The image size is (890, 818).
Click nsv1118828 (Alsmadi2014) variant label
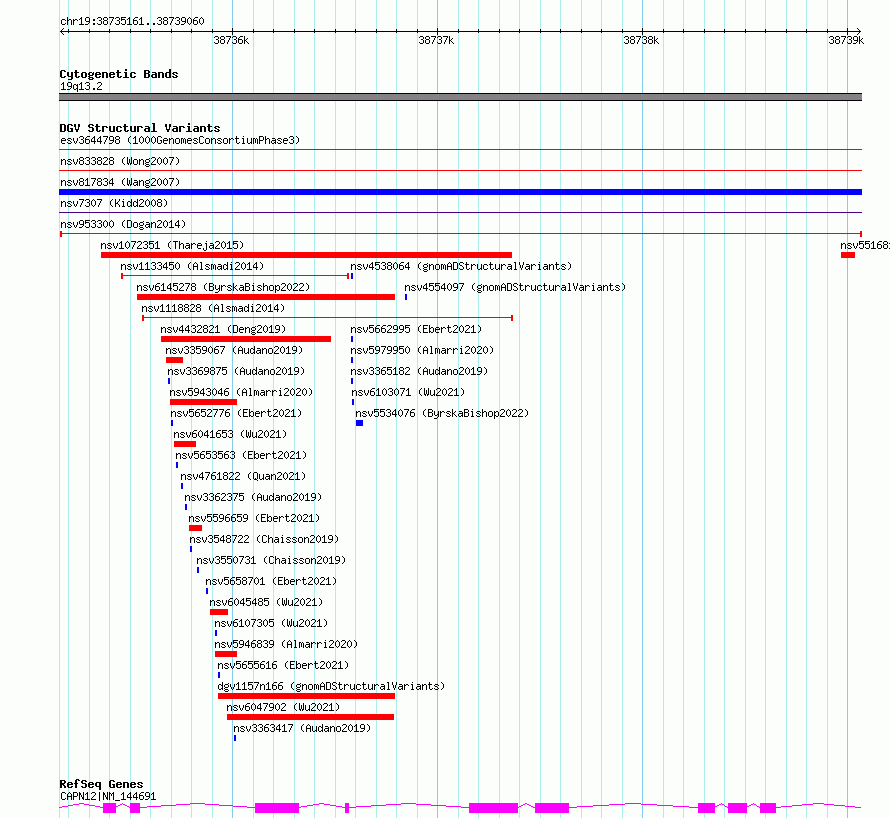pyautogui.click(x=213, y=308)
